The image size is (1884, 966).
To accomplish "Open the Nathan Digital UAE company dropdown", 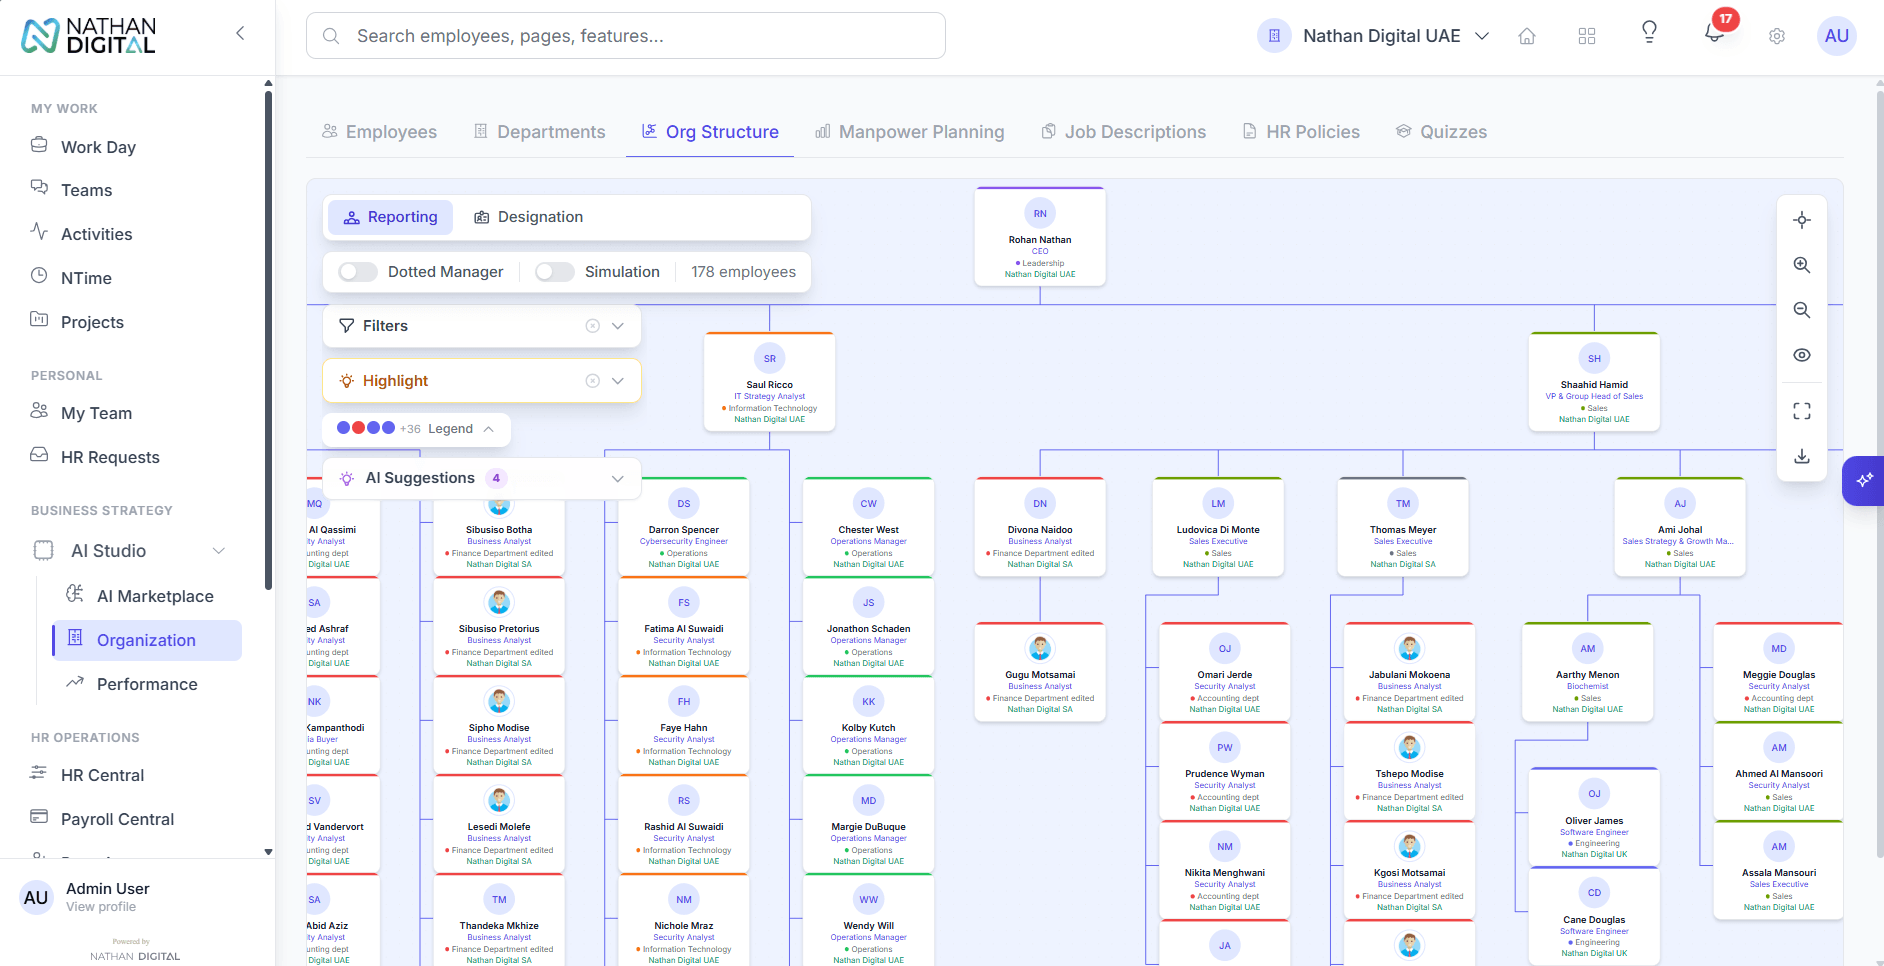I will 1374,36.
